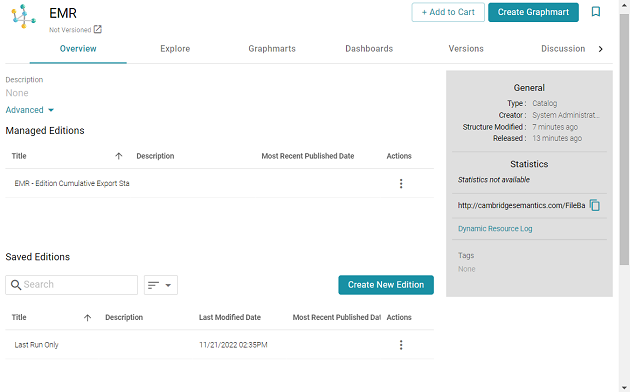Bookmark the EMR dataset

[596, 12]
